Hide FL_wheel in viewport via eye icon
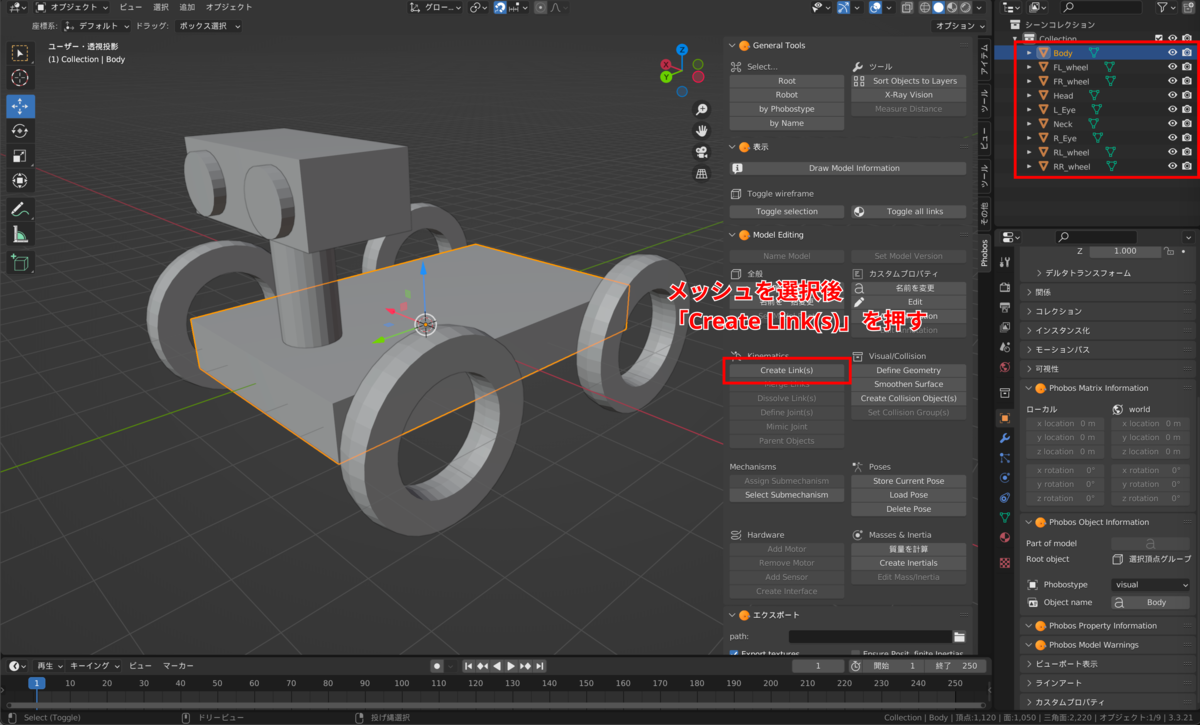Viewport: 1200px width, 725px height. (x=1172, y=67)
